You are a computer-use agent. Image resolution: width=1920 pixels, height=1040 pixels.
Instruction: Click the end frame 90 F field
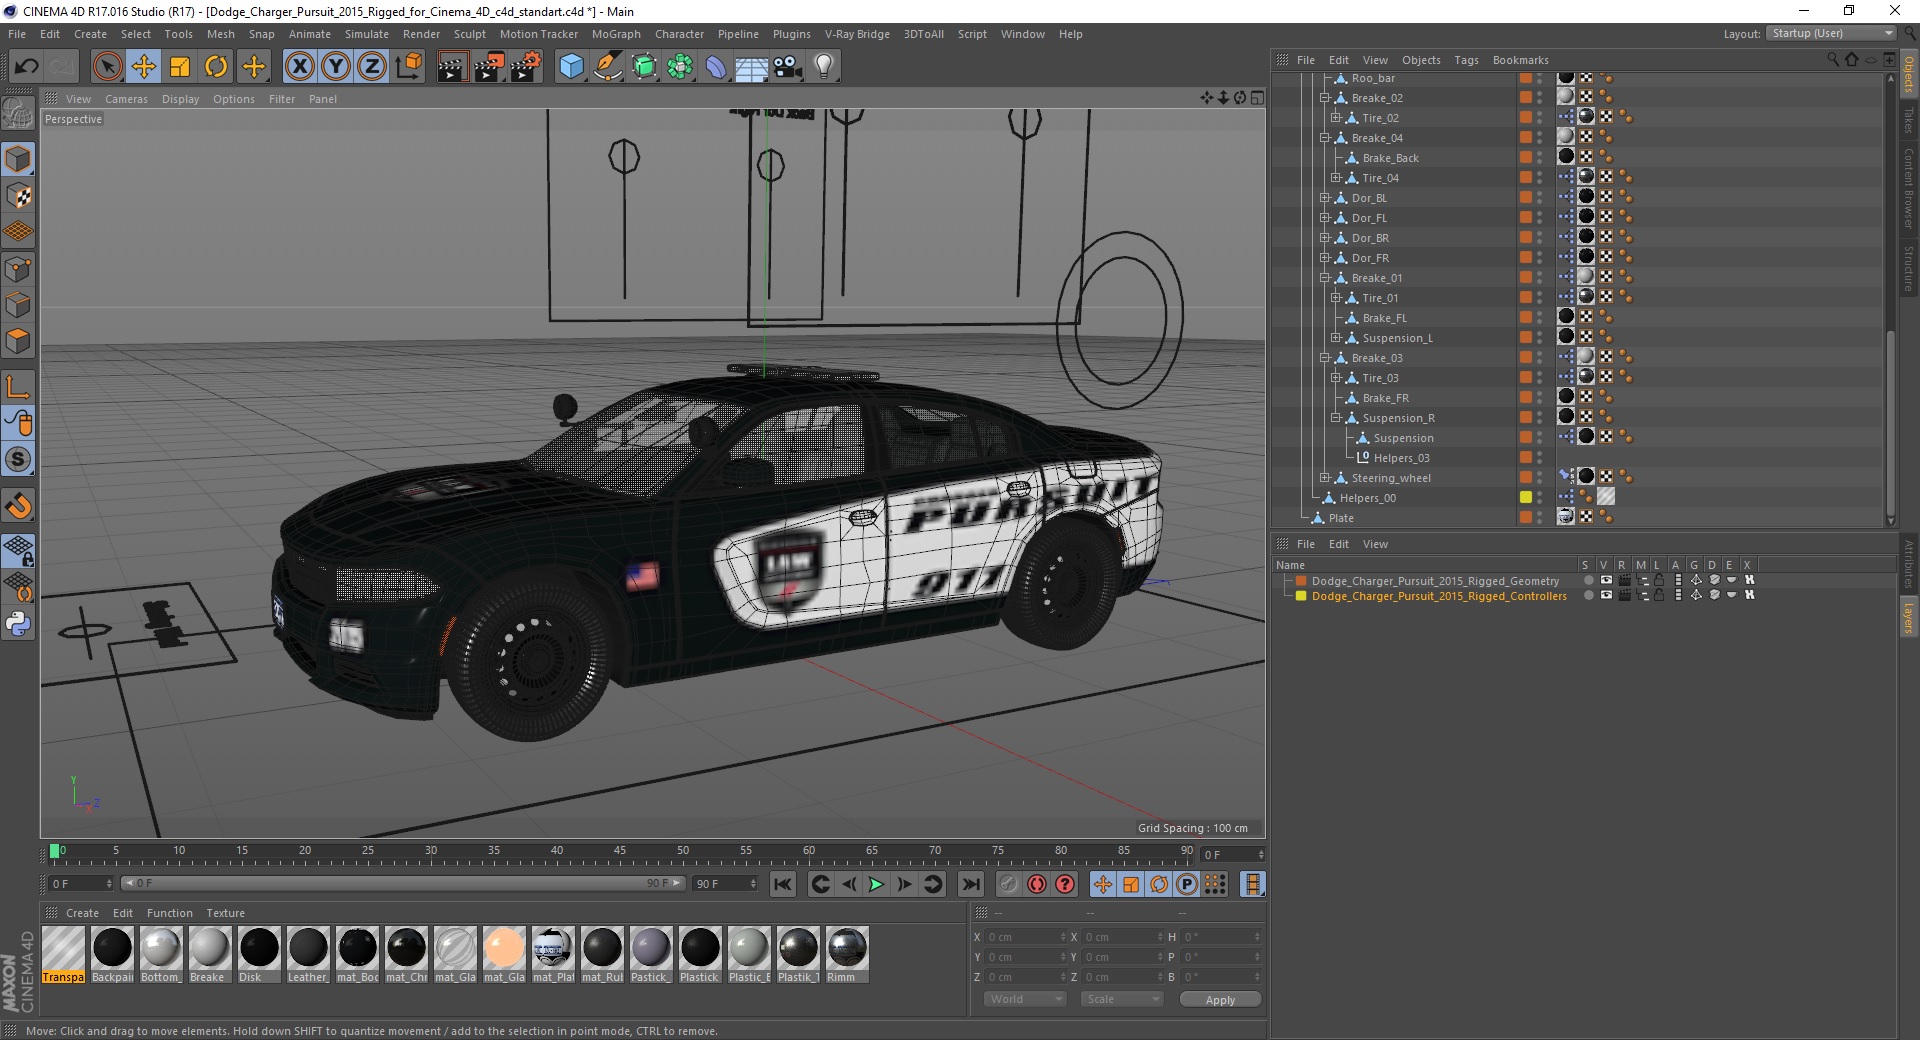[726, 884]
